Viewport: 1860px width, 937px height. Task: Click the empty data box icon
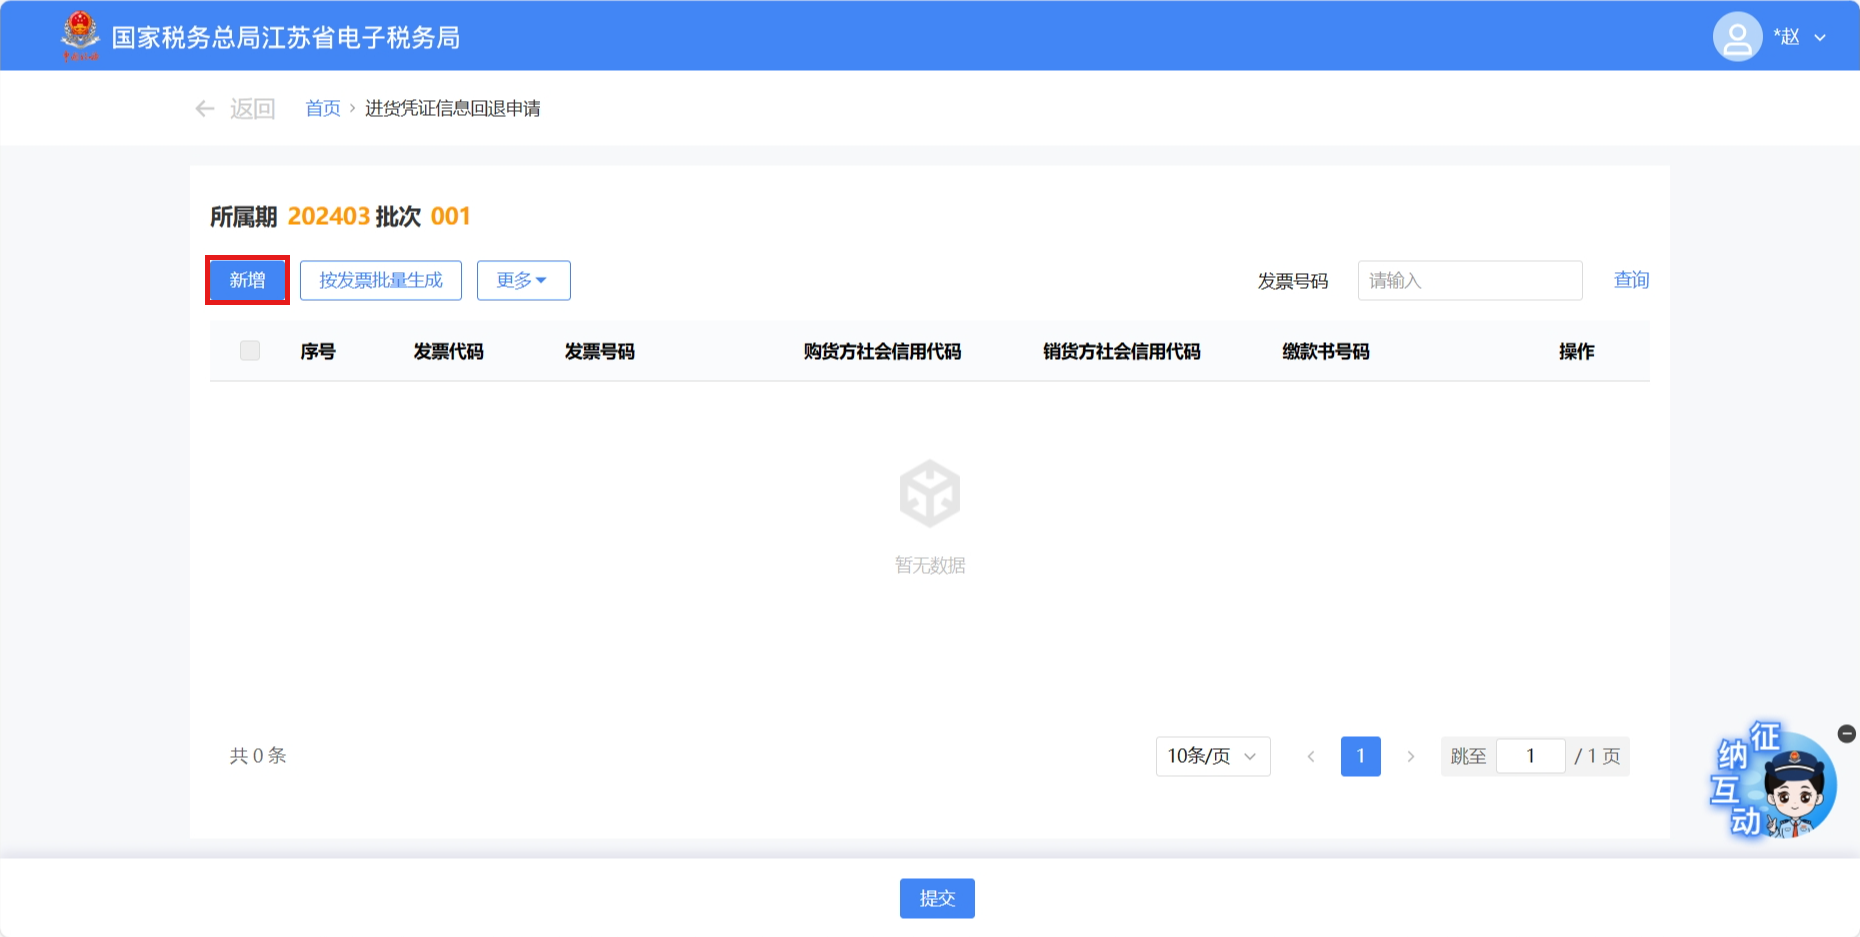[929, 493]
